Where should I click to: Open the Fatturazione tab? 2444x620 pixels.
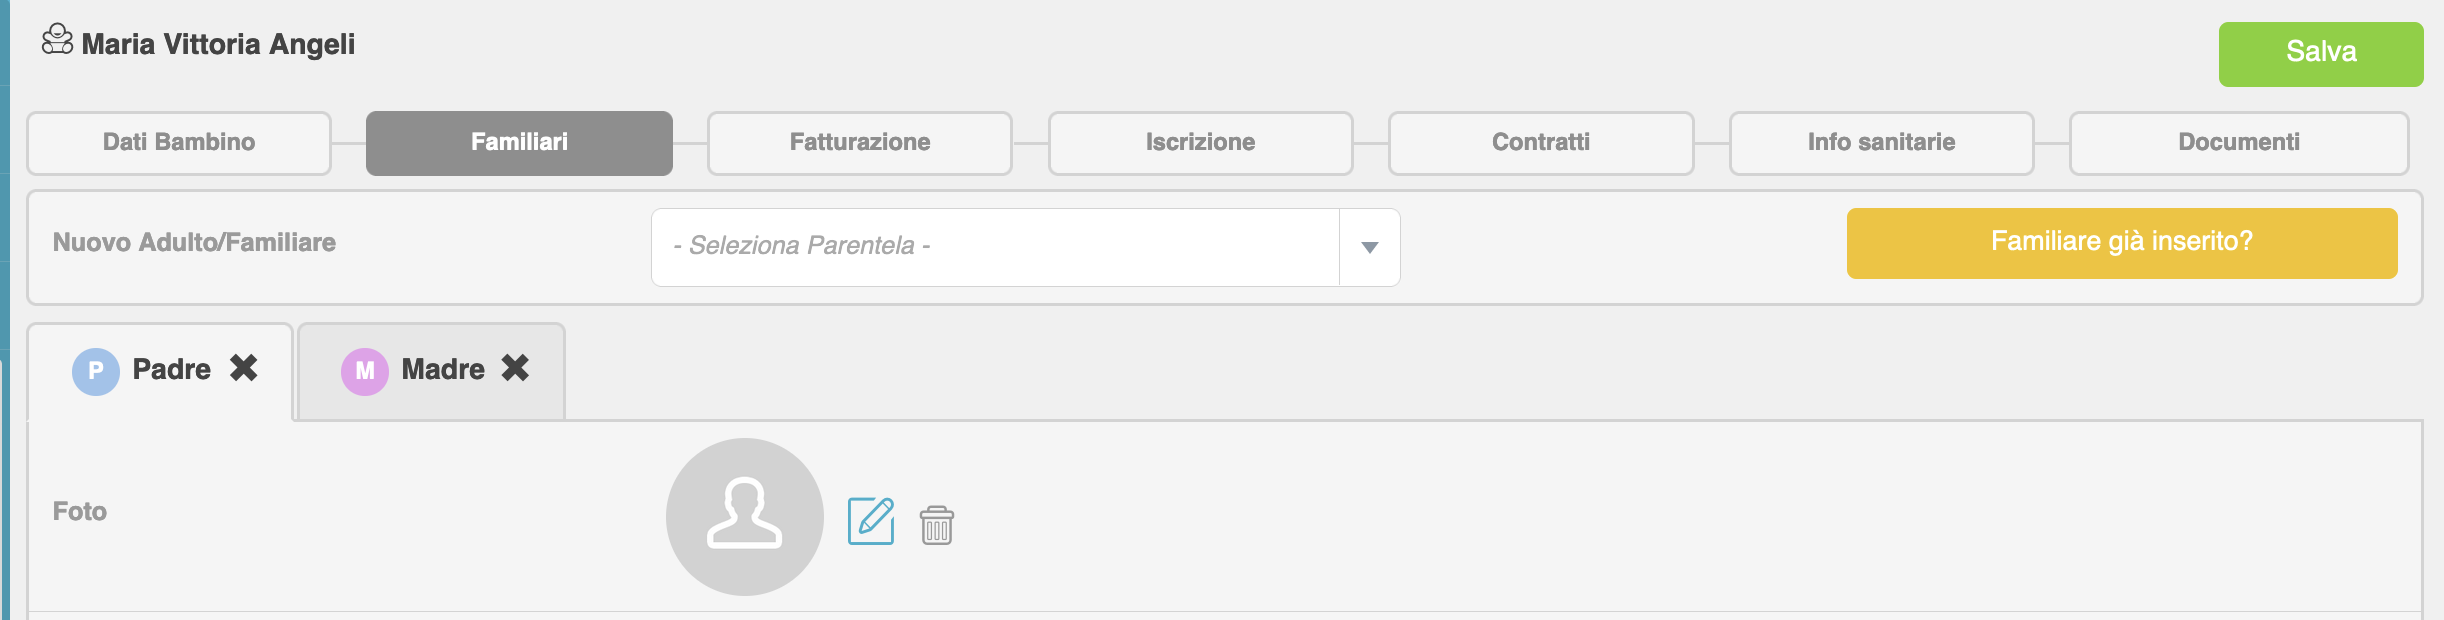pos(860,143)
